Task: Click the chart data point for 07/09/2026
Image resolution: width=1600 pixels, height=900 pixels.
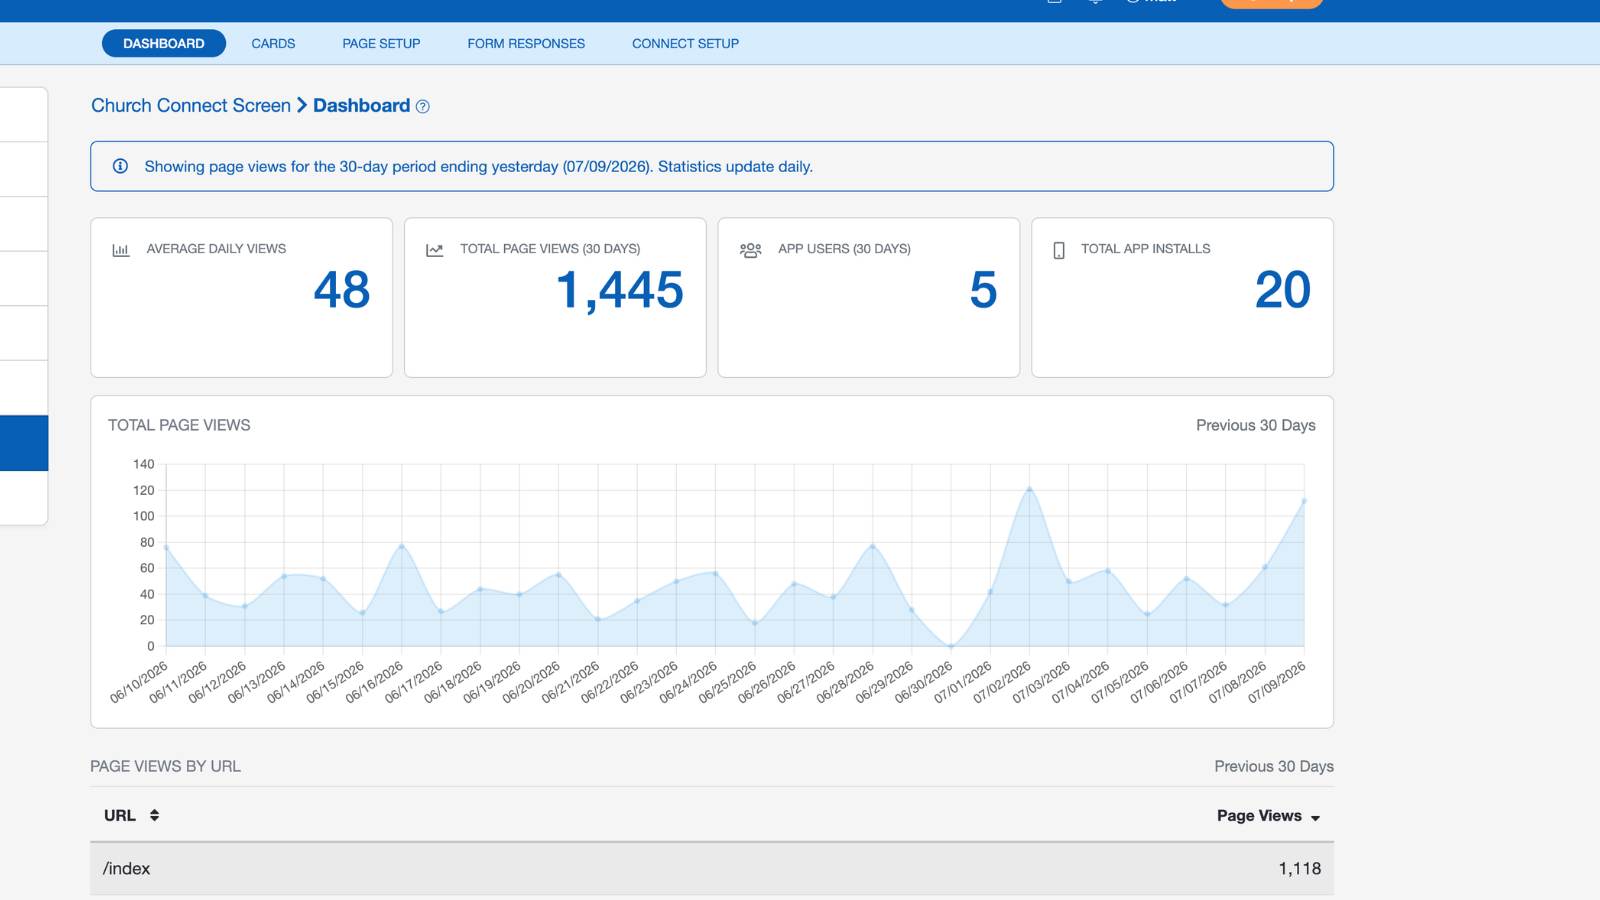Action: coord(1304,500)
